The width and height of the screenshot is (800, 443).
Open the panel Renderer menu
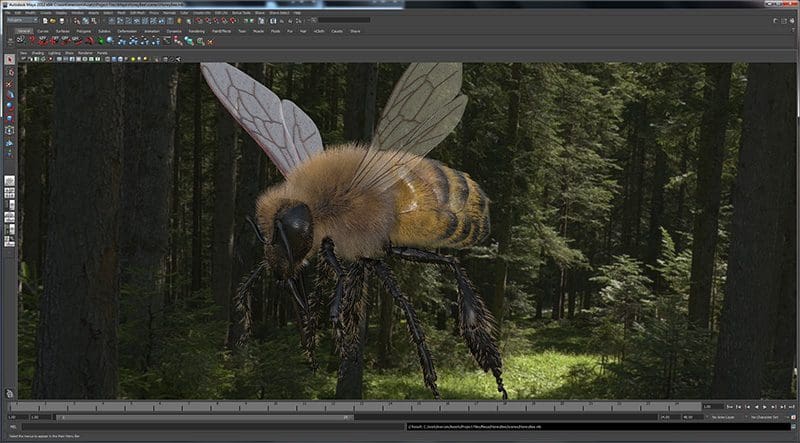(85, 53)
